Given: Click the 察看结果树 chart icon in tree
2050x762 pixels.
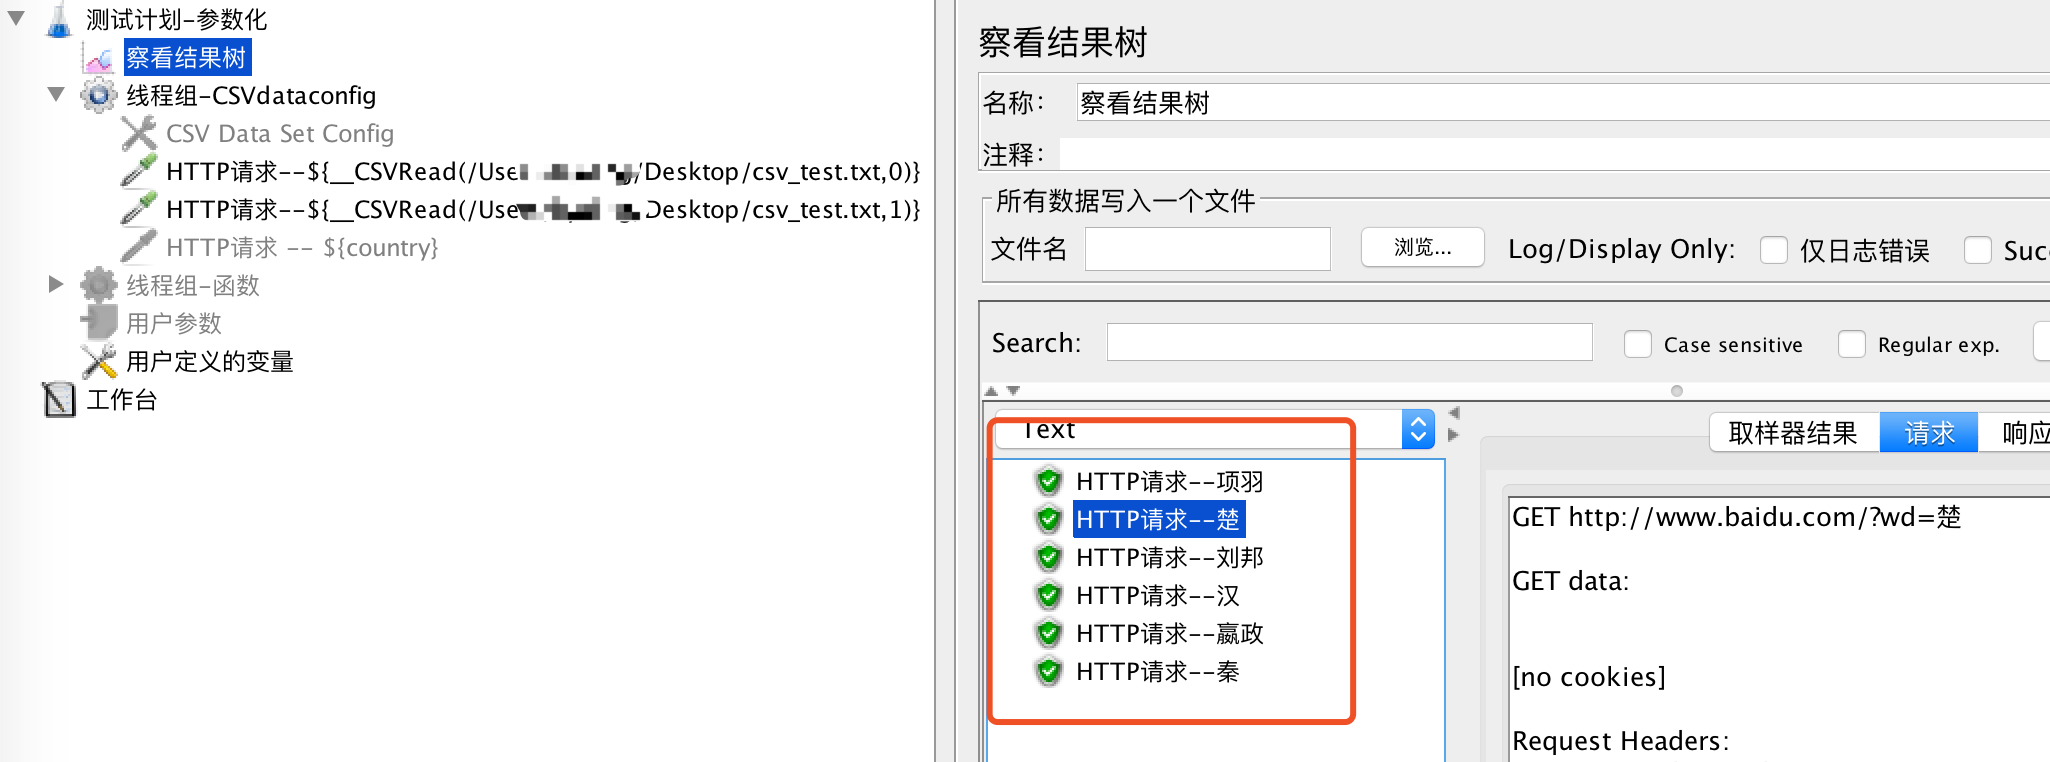Looking at the screenshot, I should [99, 59].
